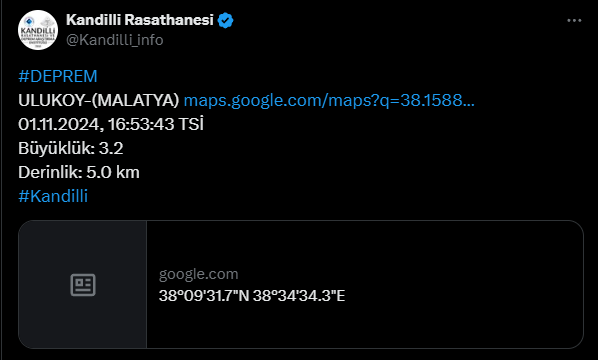Select the gray thumbnail panel of link card
Viewport: 598px width, 360px height.
[83, 284]
